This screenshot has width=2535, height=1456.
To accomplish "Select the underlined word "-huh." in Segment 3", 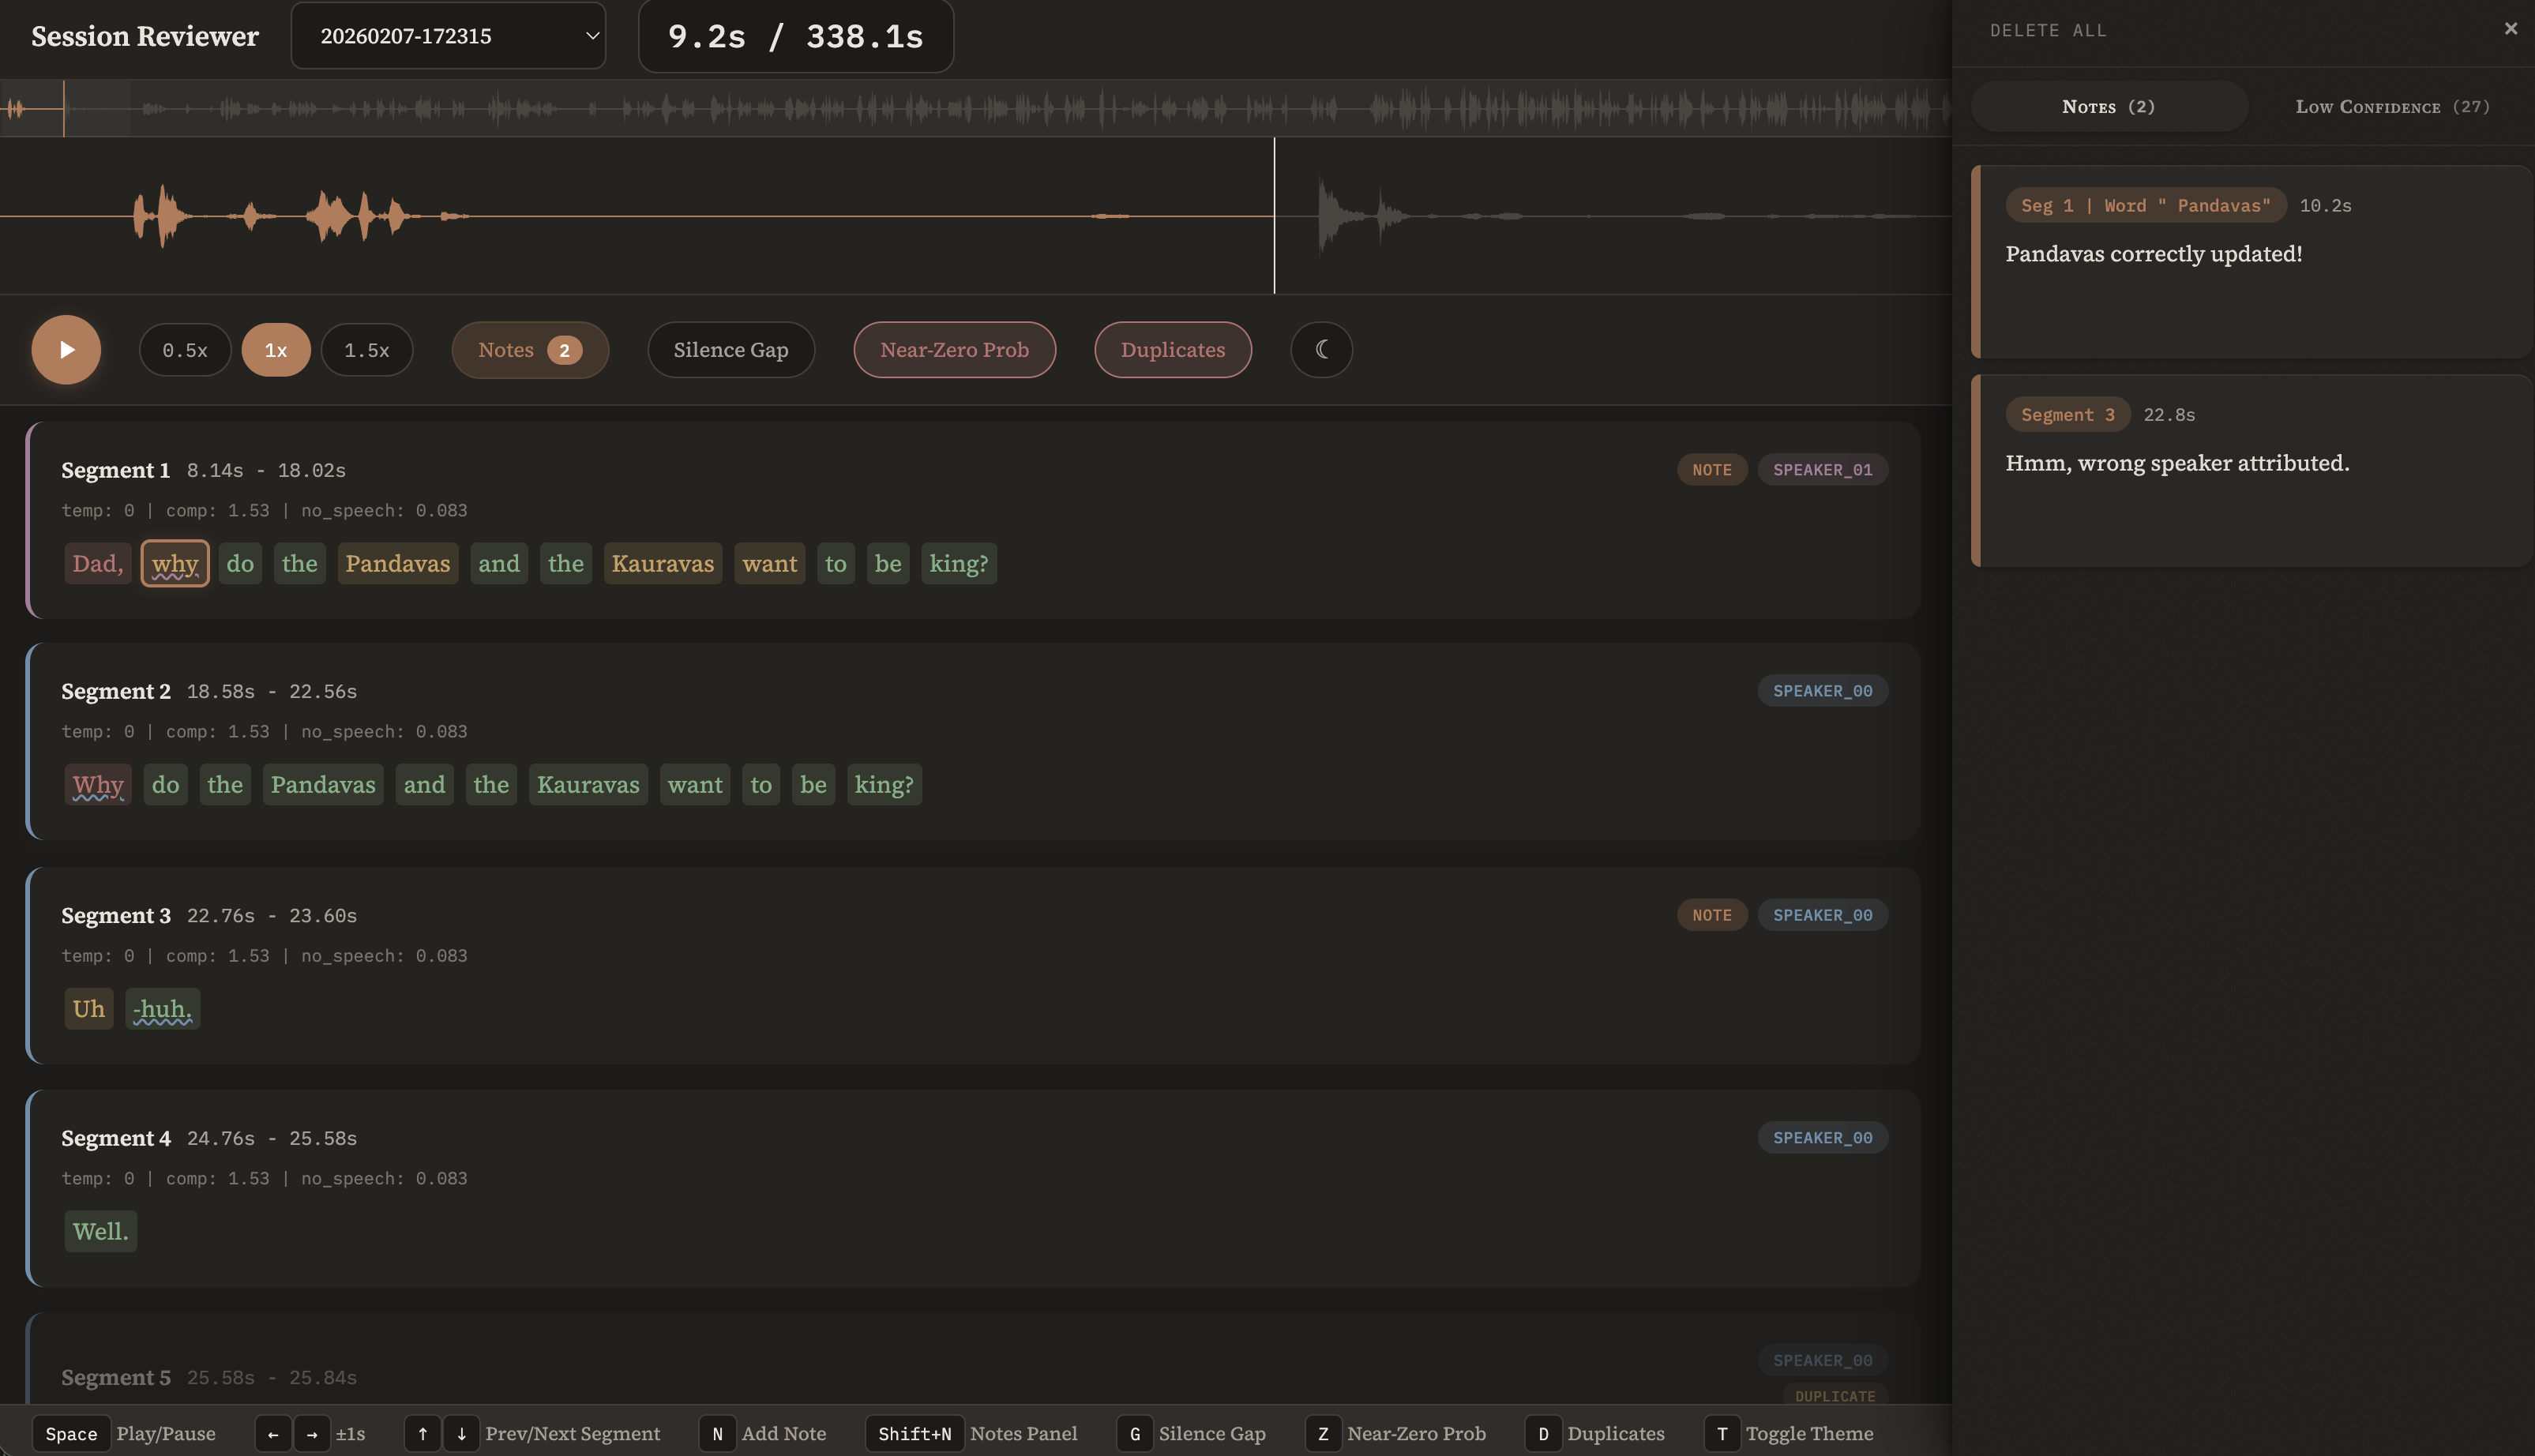I will coord(162,1008).
